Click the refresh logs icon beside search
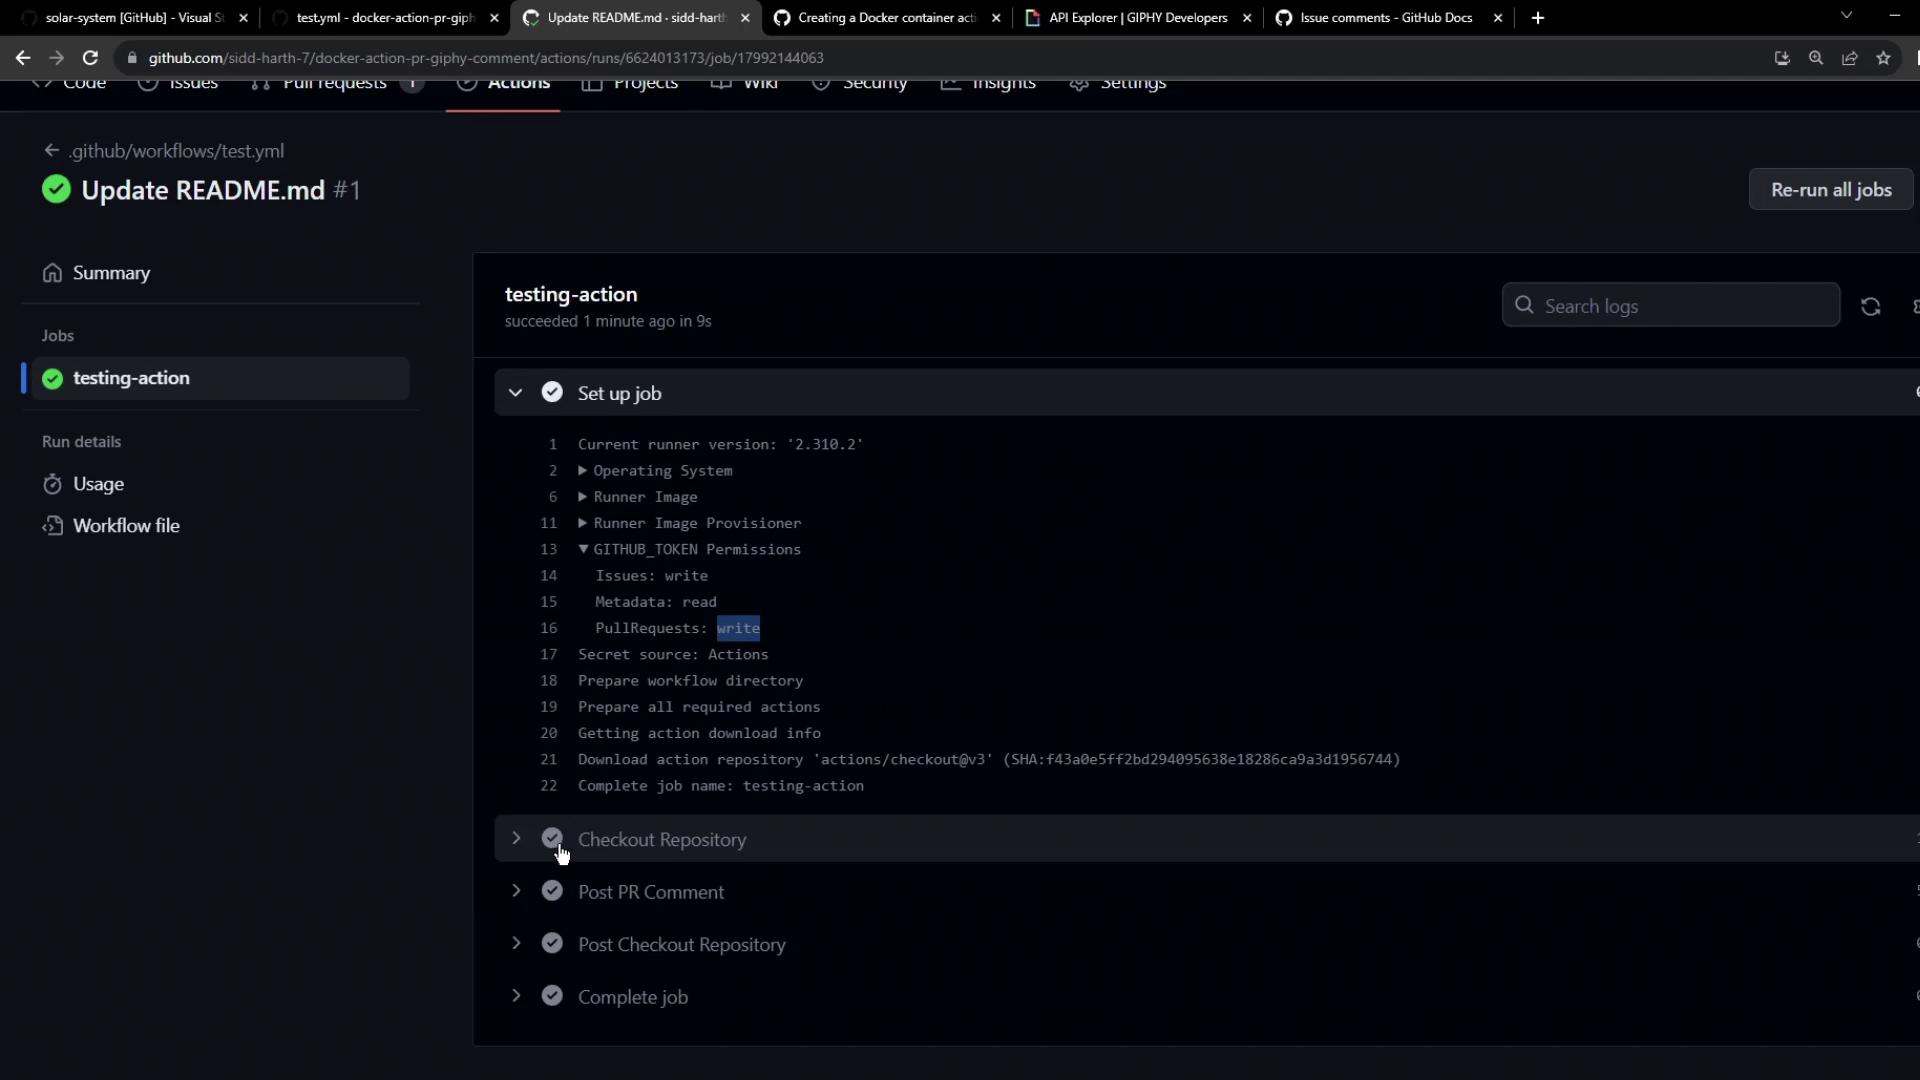This screenshot has width=1920, height=1080. (1870, 307)
